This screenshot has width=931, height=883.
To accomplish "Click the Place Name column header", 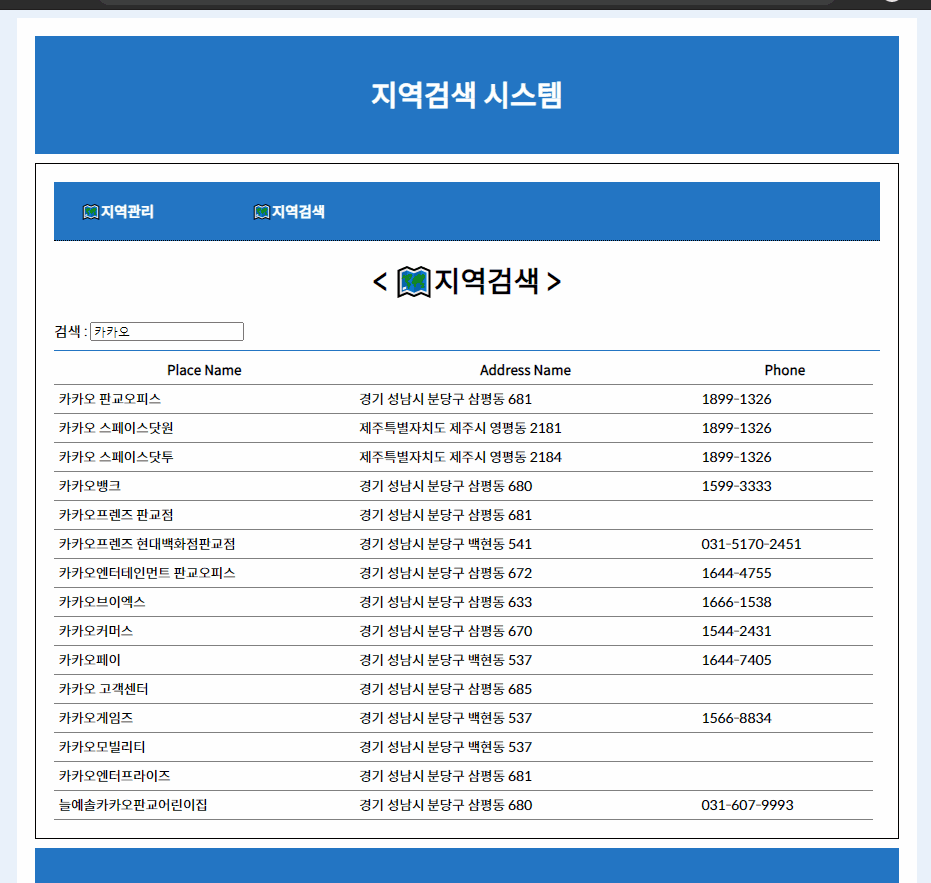I will [204, 370].
